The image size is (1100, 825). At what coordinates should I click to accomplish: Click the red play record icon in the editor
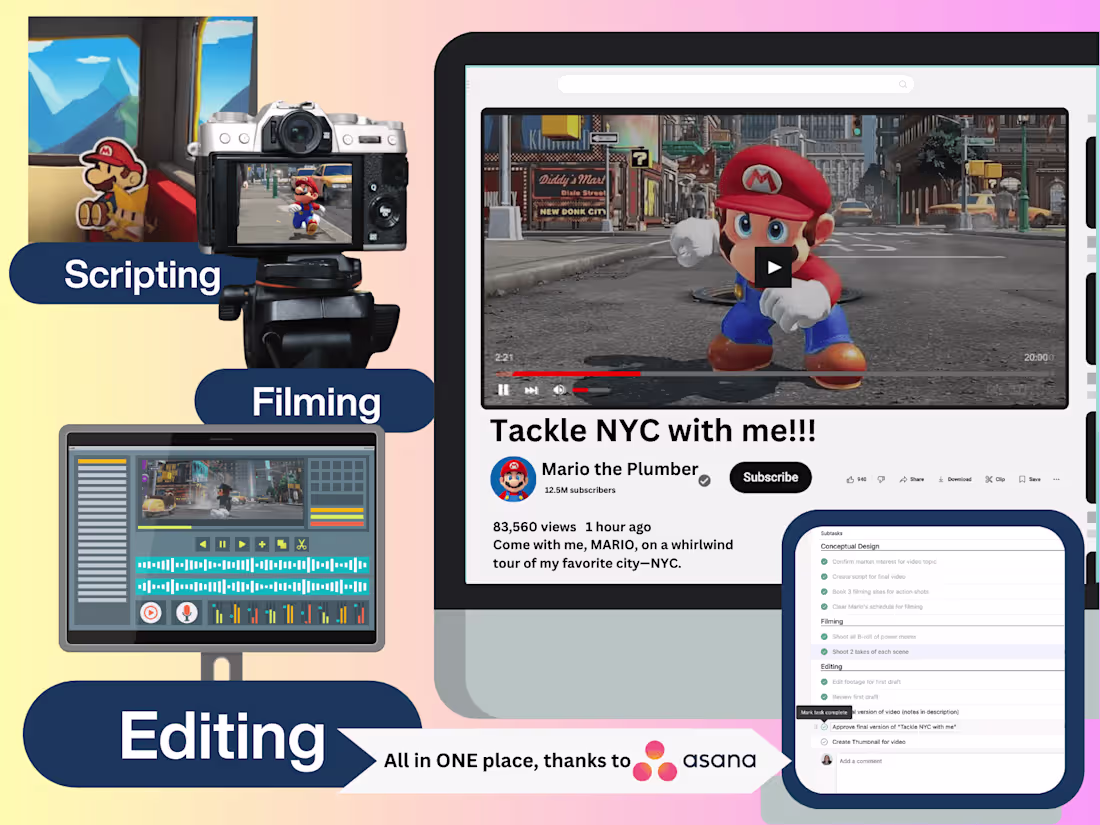[x=151, y=612]
